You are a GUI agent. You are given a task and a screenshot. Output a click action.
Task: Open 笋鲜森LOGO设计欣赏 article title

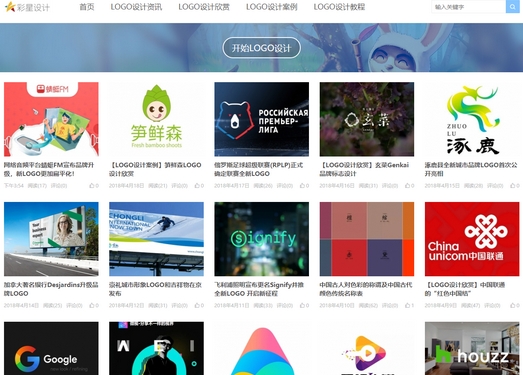155,169
